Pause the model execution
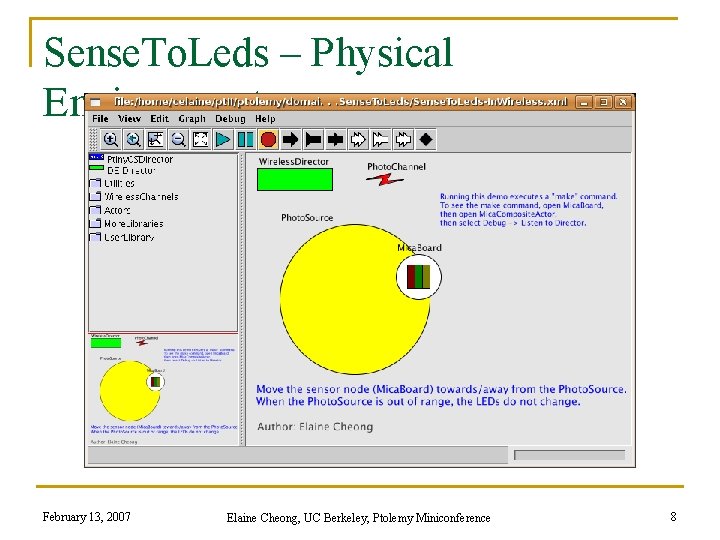The height and width of the screenshot is (540, 720). coord(246,140)
